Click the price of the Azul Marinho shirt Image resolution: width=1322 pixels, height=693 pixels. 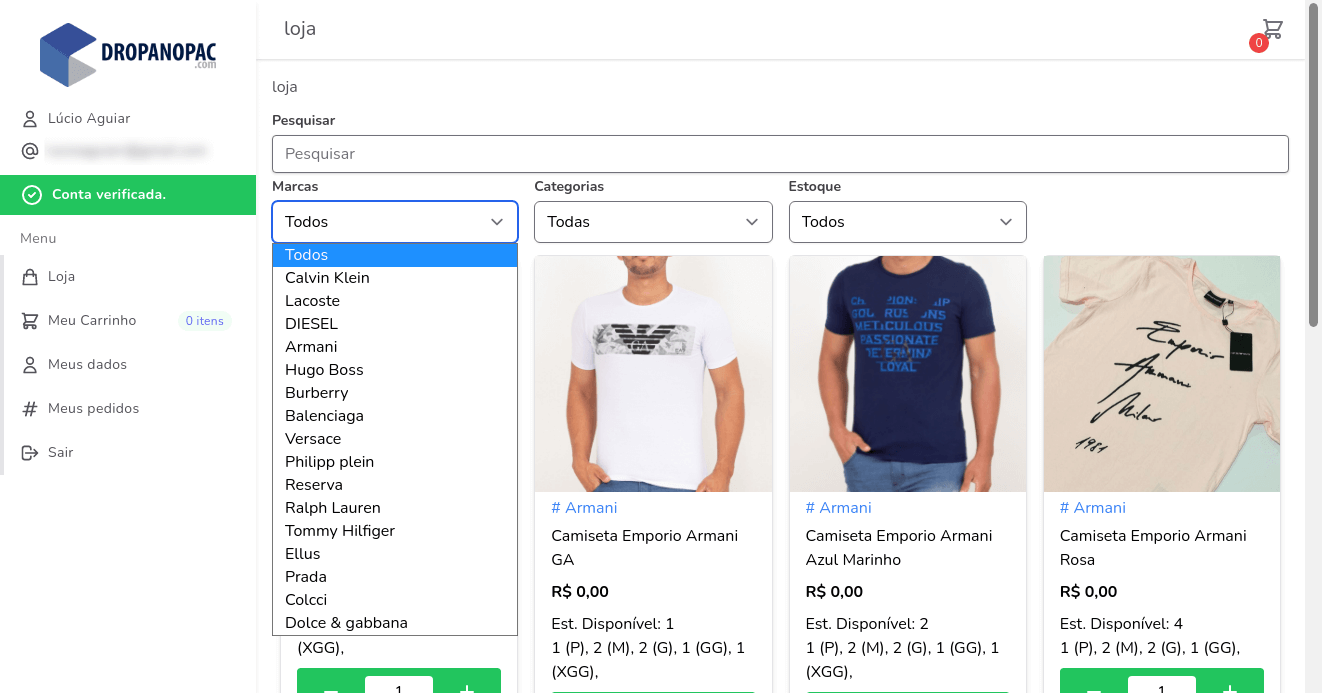pyautogui.click(x=834, y=592)
